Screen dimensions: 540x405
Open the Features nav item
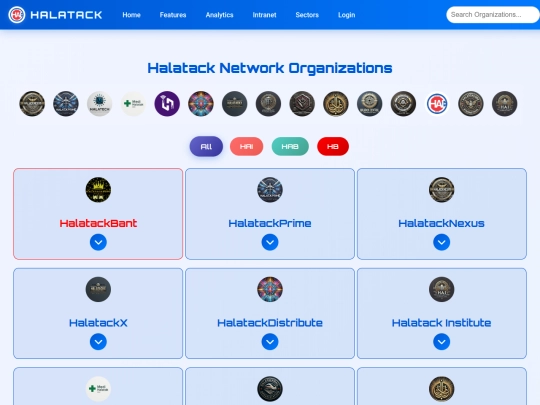[173, 15]
